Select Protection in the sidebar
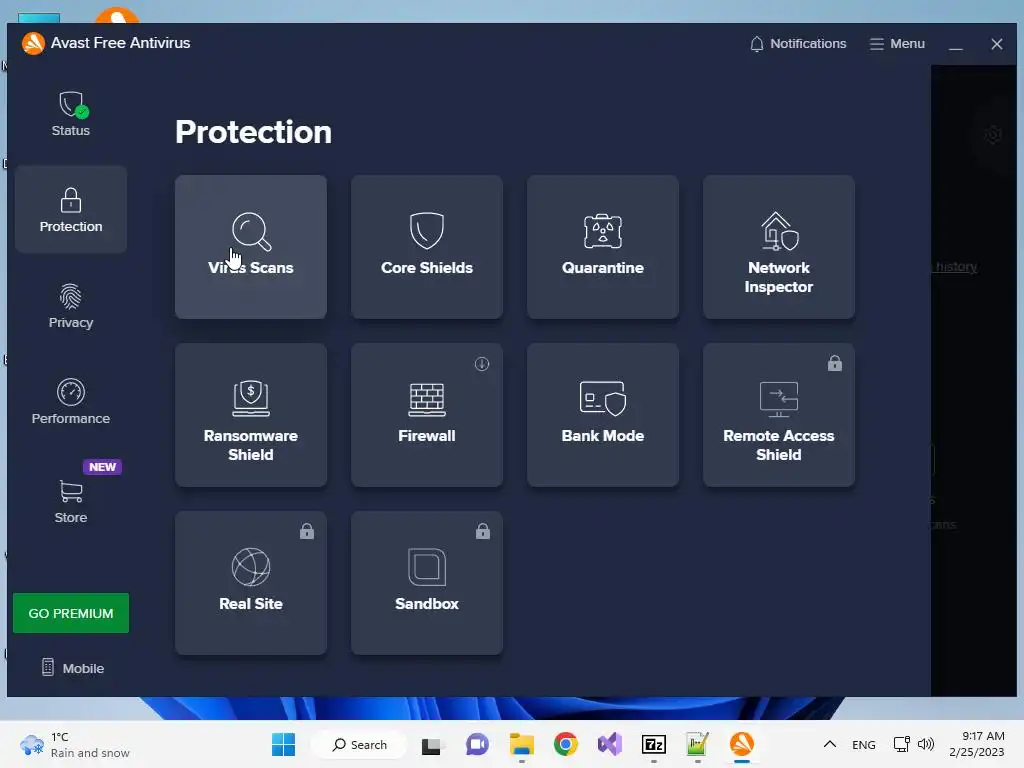Viewport: 1024px width, 768px height. pyautogui.click(x=71, y=210)
